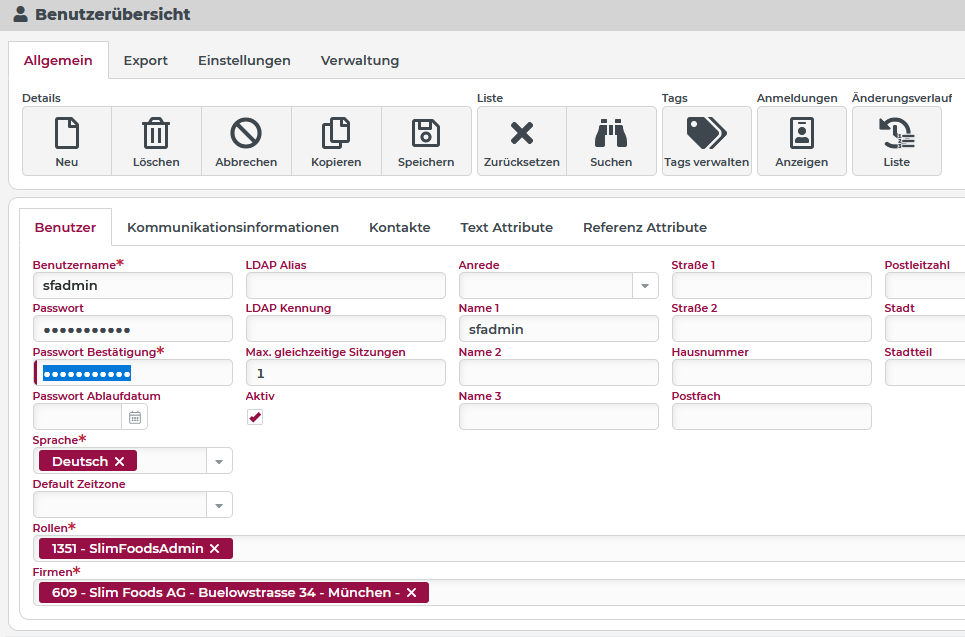The height and width of the screenshot is (637, 965).
Task: Click the Passwort Ablaufdatum date field
Action: click(78, 417)
